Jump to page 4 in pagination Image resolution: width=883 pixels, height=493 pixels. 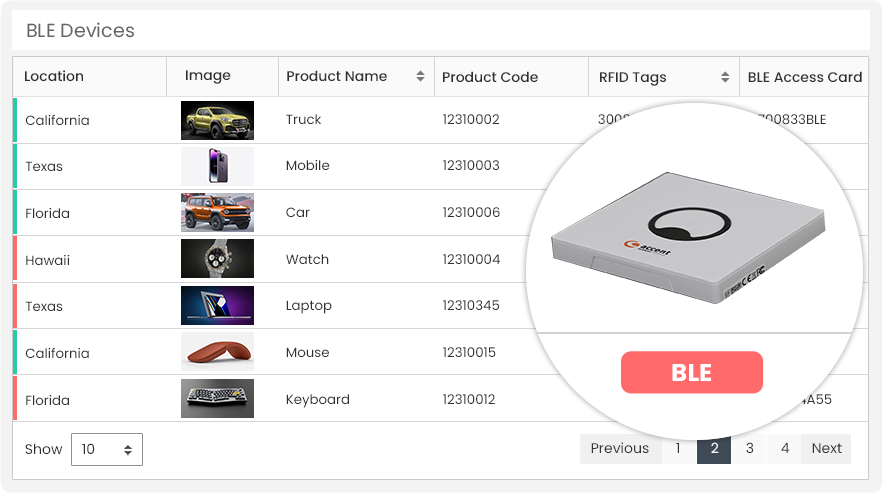click(785, 449)
